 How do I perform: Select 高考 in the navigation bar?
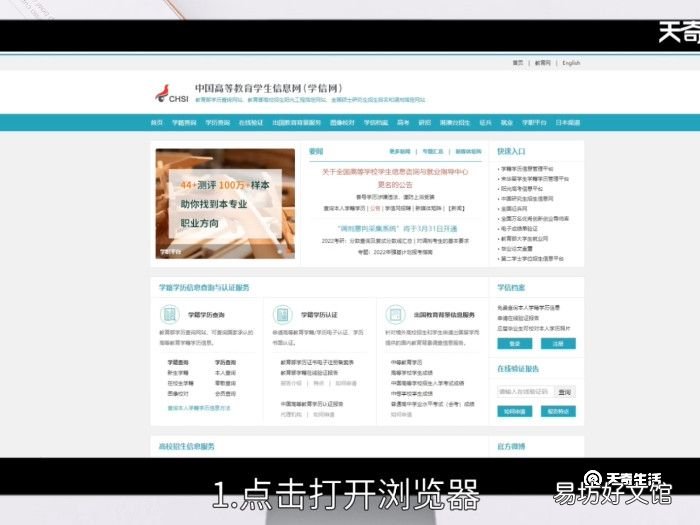point(403,123)
